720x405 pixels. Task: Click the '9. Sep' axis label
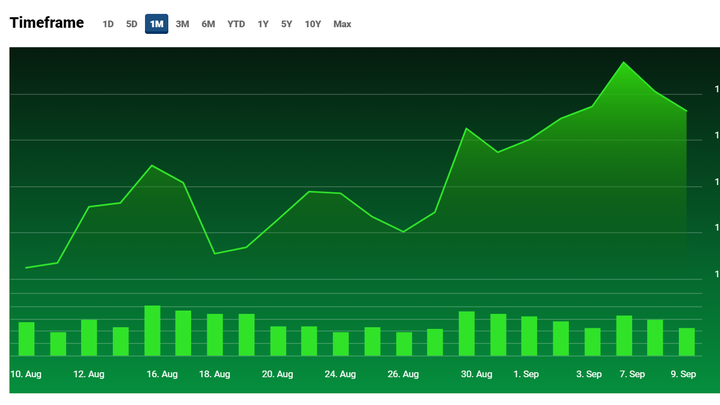[x=683, y=374]
